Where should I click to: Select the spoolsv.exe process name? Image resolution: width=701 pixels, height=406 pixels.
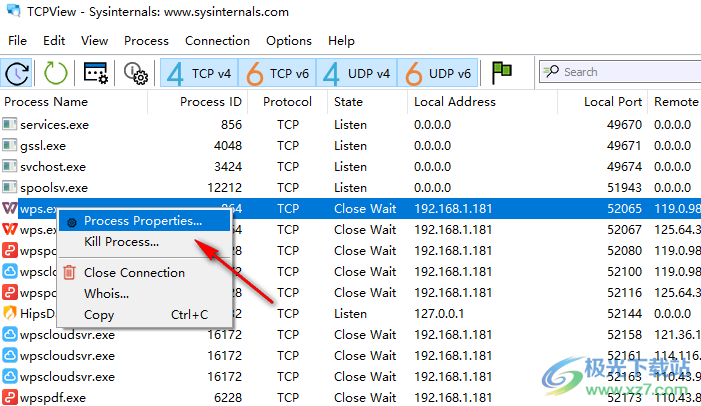(54, 188)
